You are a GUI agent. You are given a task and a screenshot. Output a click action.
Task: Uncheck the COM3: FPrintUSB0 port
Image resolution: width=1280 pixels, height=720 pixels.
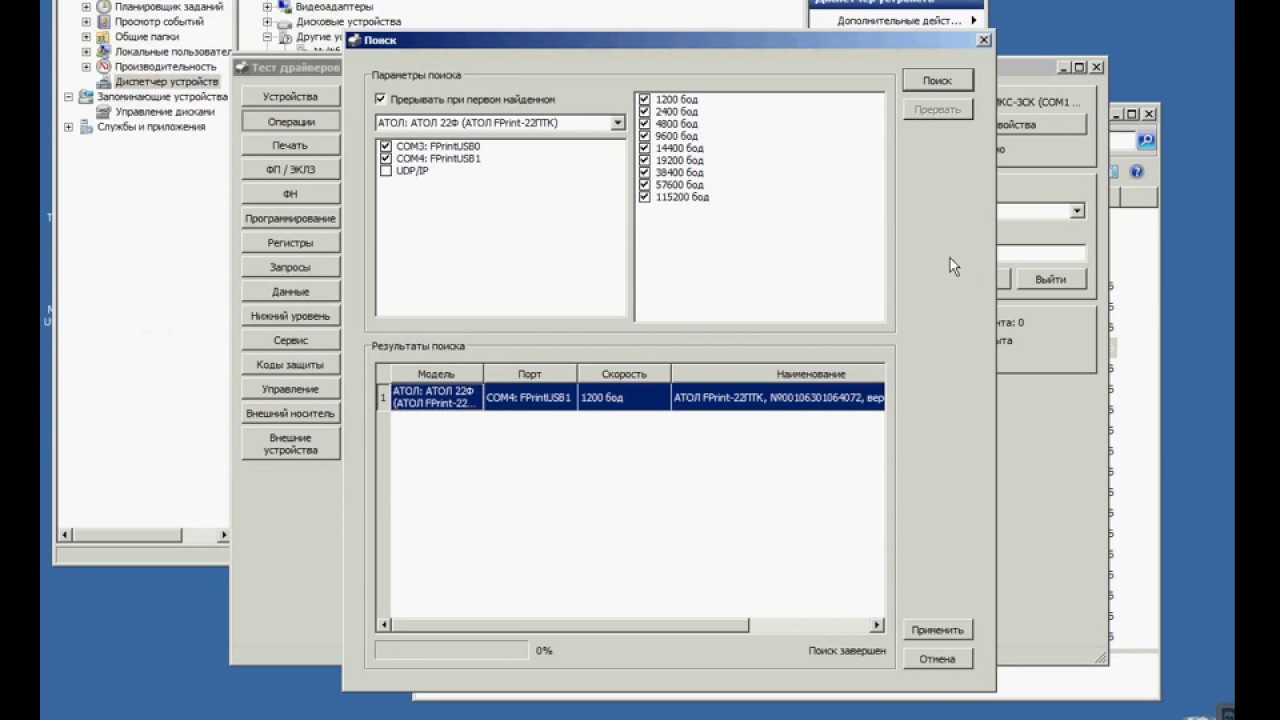coord(386,146)
